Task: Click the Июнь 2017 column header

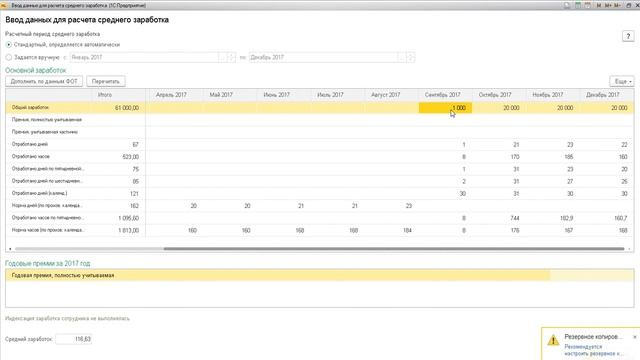Action: point(284,95)
